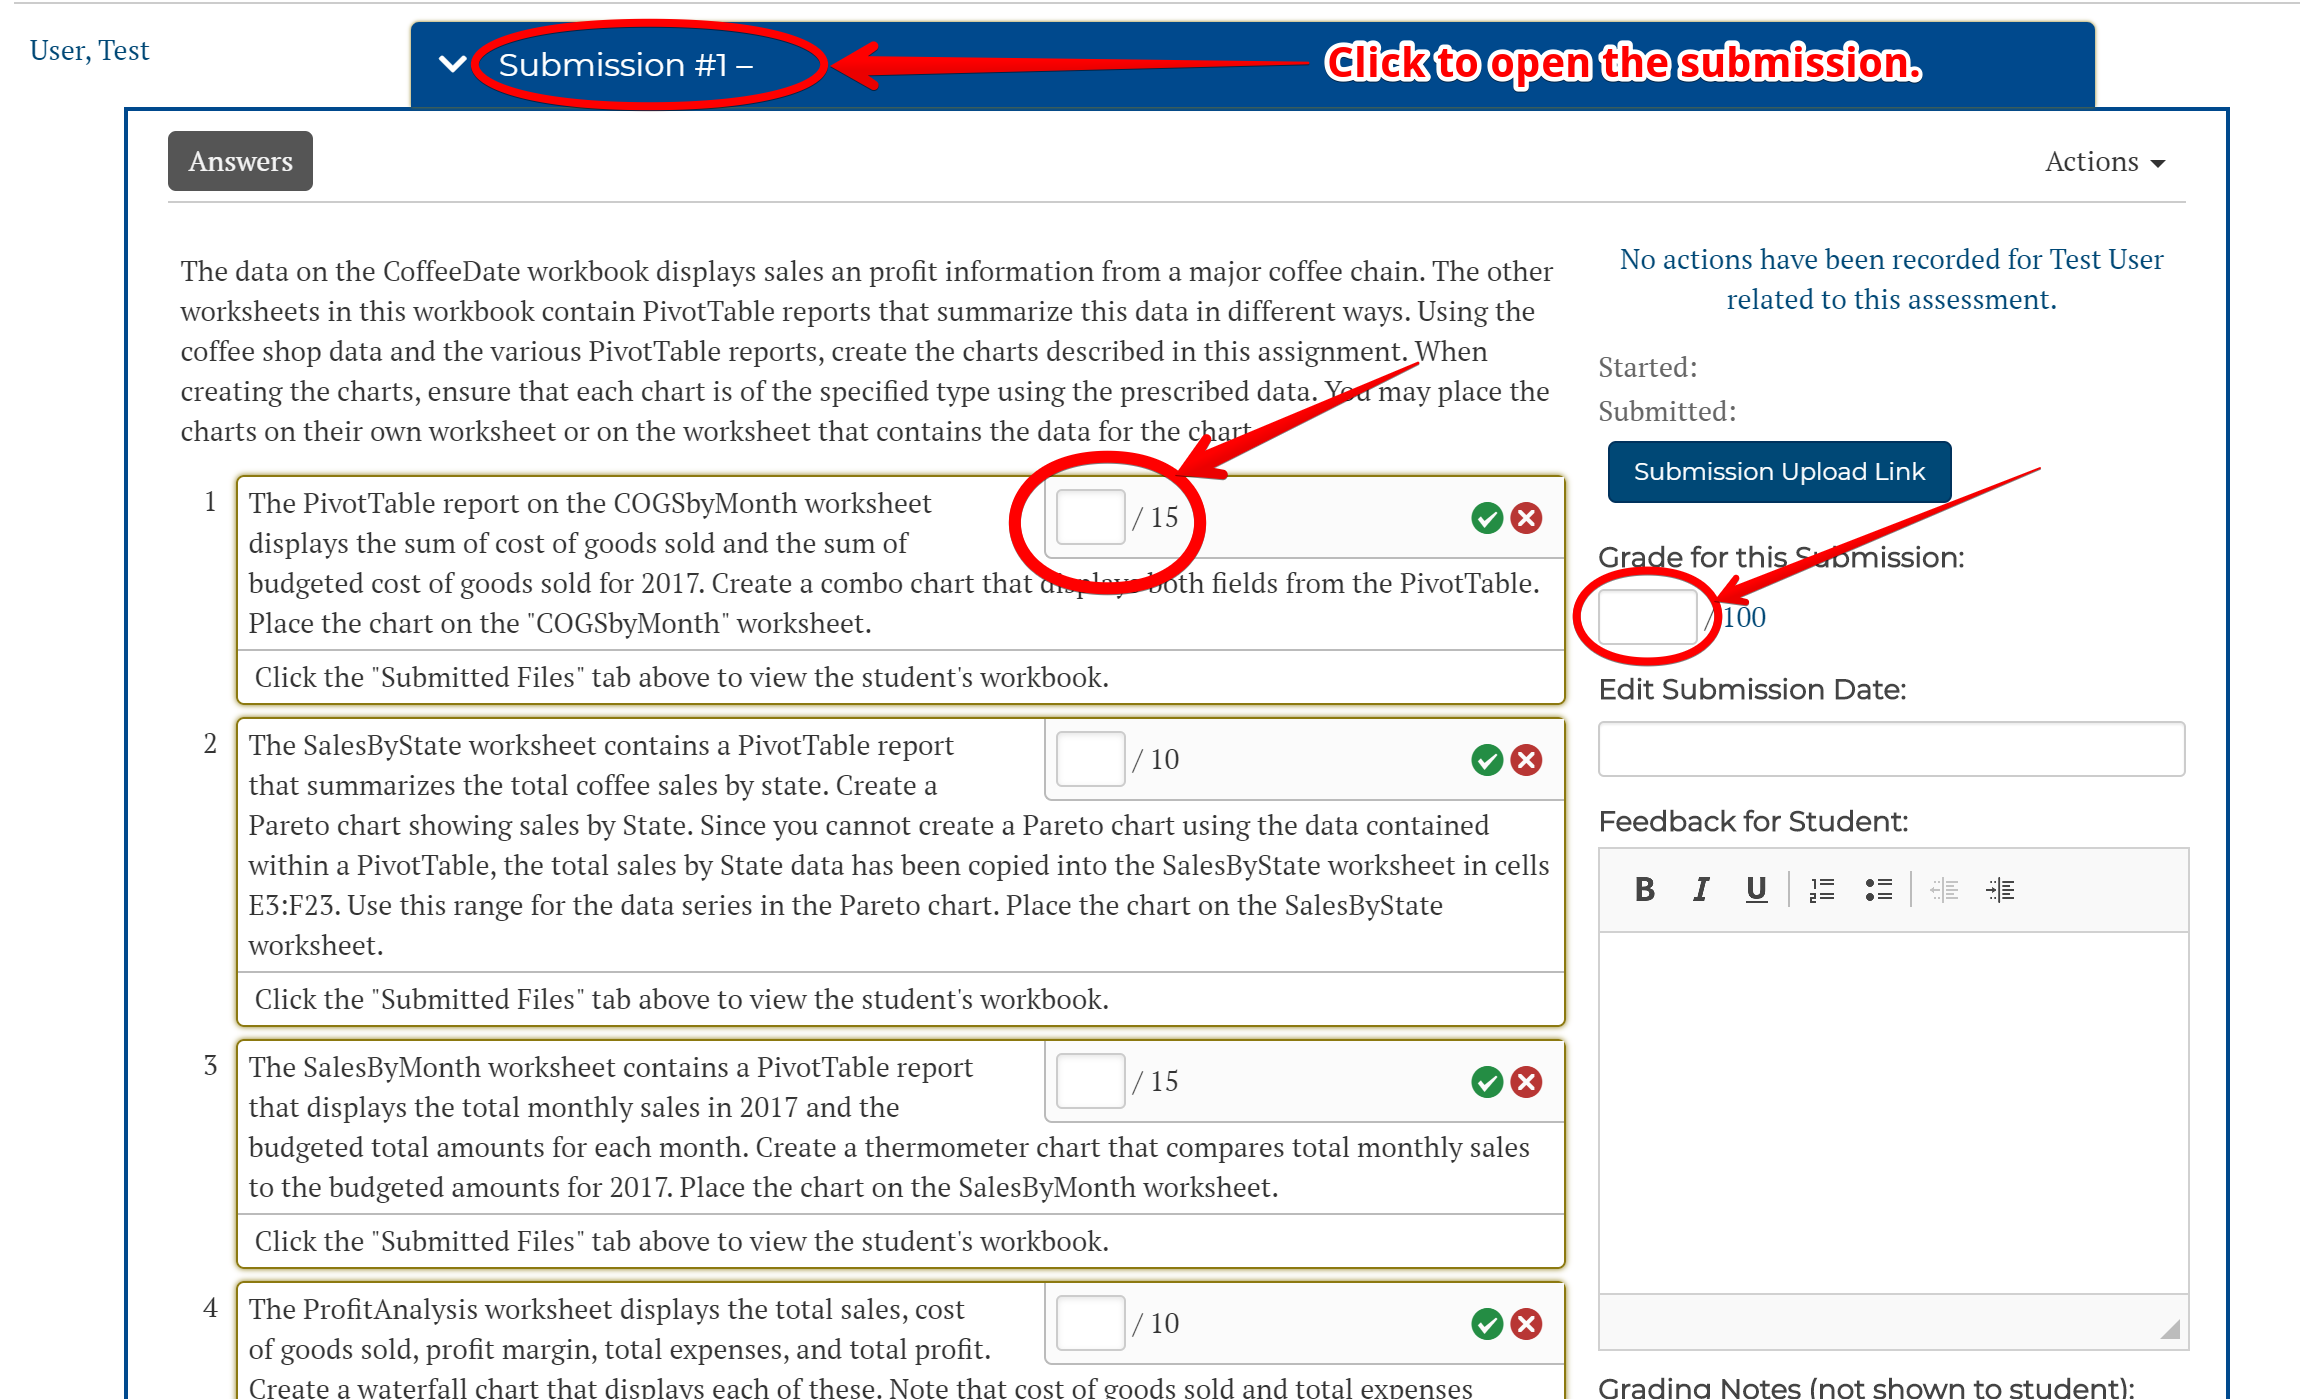Open the User, Test student link
The image size is (2314, 1399).
point(89,50)
